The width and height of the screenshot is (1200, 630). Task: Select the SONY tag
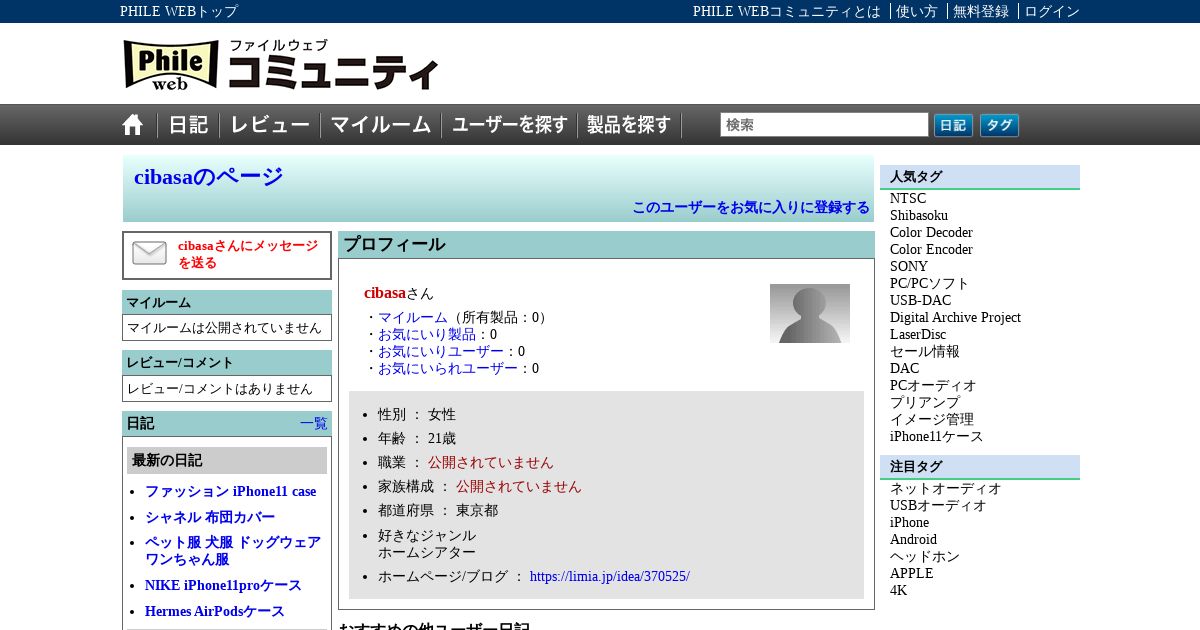[909, 266]
